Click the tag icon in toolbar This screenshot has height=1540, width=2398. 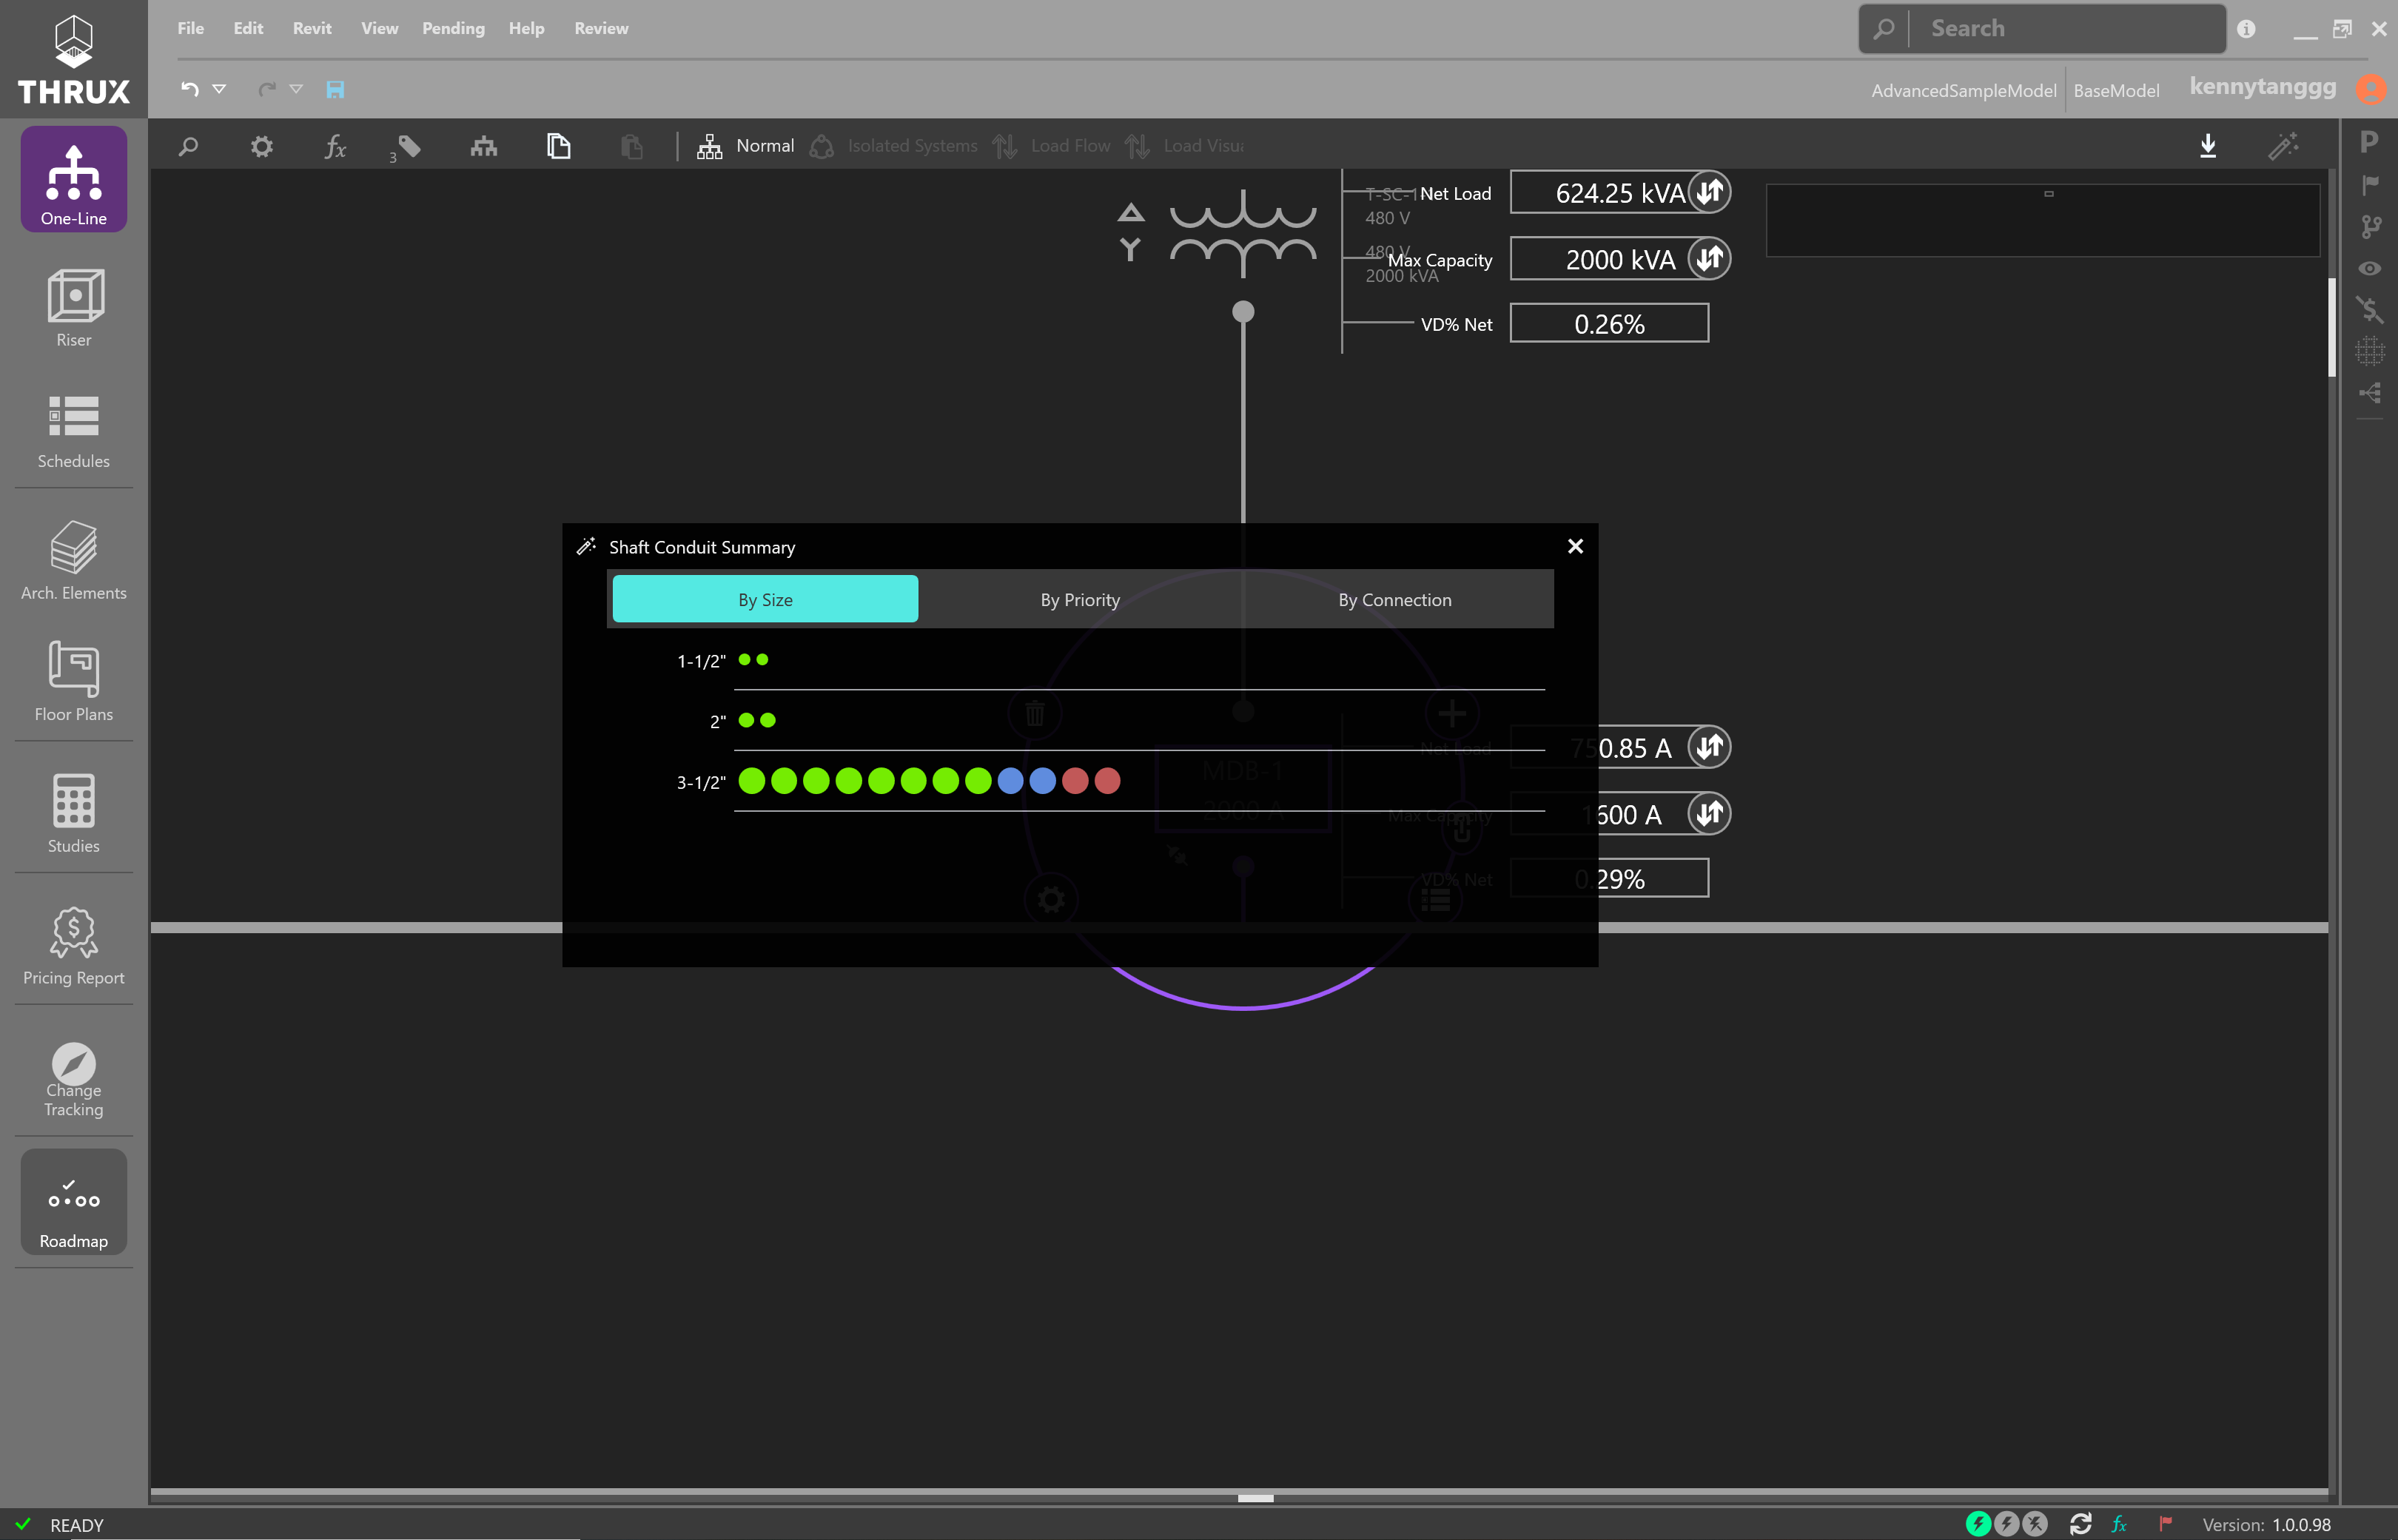click(x=409, y=147)
